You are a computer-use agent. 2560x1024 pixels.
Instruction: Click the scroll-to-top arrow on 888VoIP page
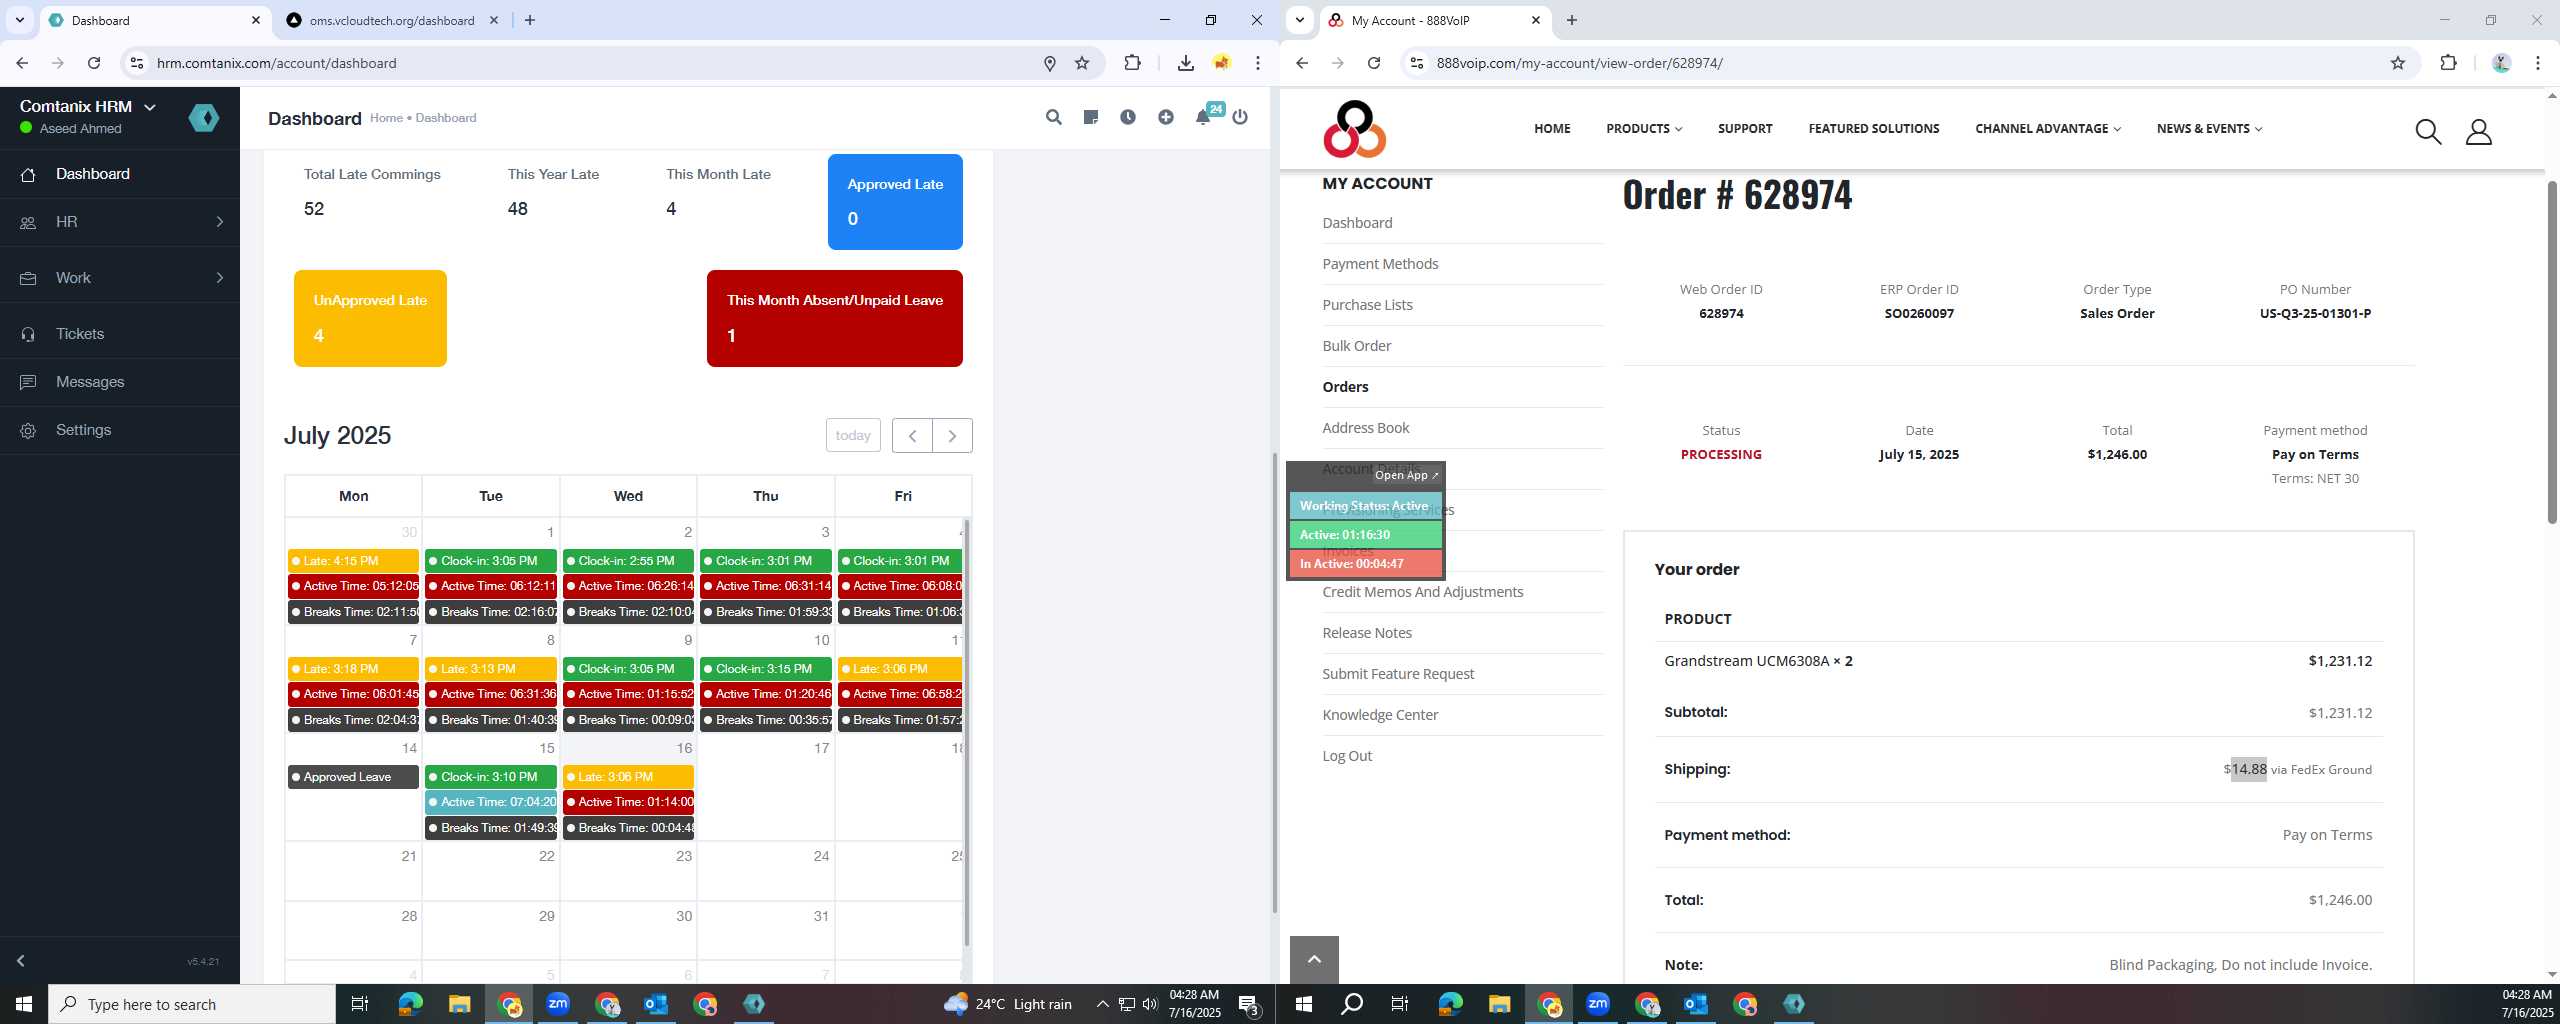[1314, 960]
